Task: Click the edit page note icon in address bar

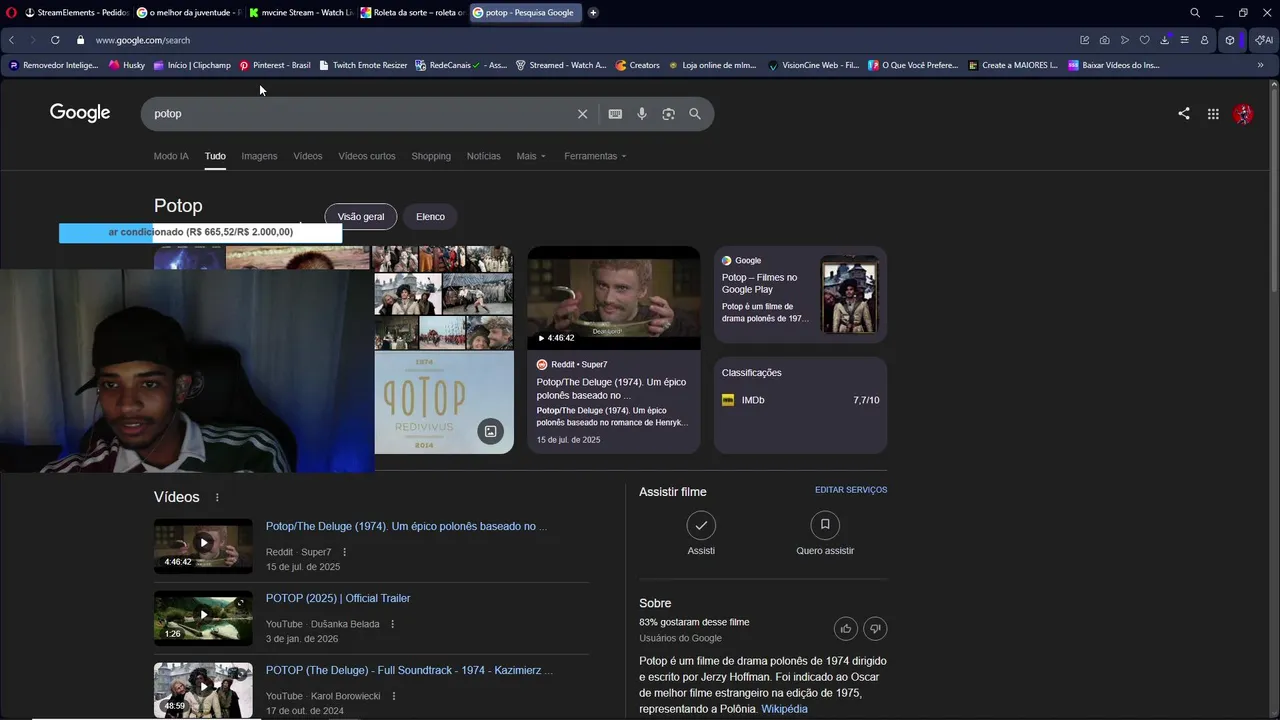Action: click(1084, 40)
